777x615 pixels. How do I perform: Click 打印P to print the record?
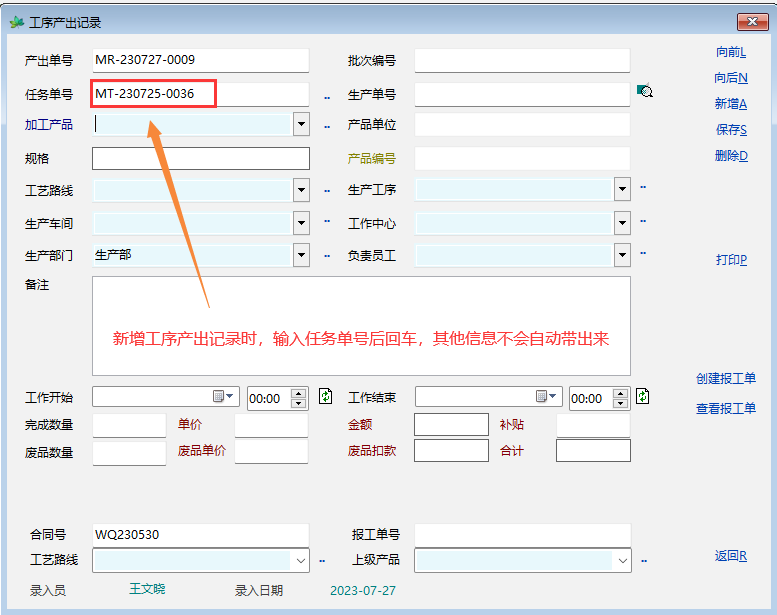coord(730,260)
